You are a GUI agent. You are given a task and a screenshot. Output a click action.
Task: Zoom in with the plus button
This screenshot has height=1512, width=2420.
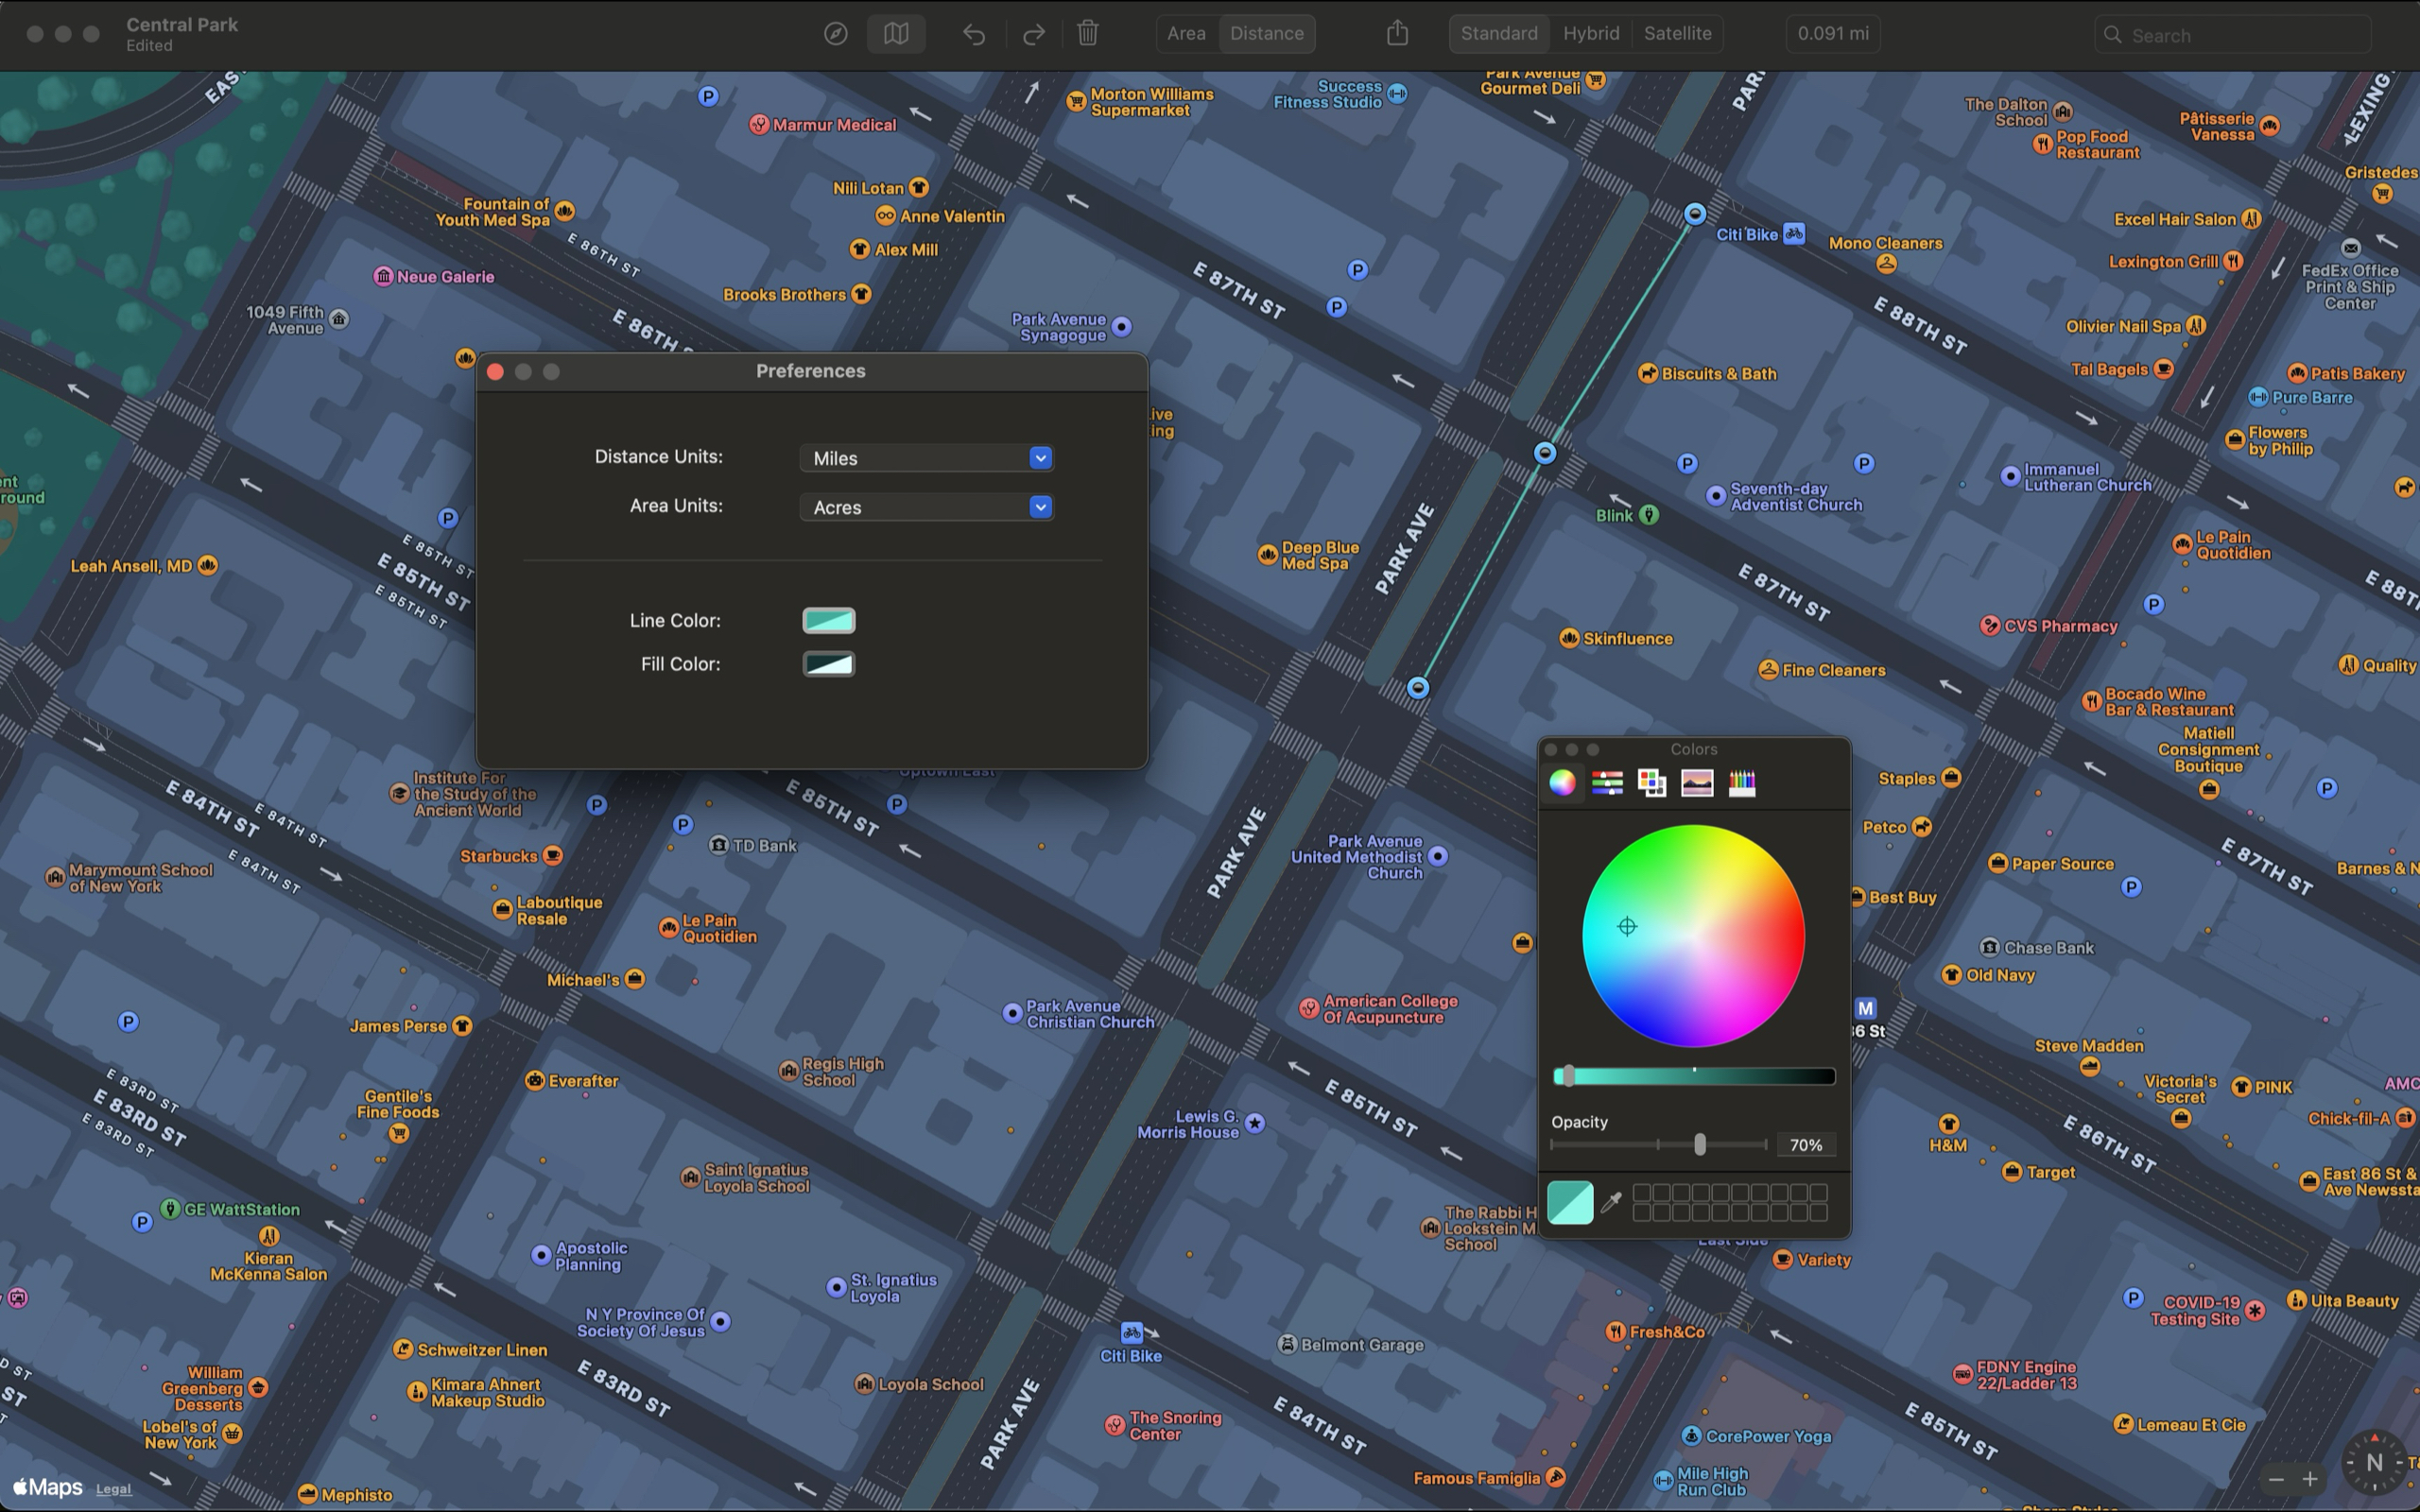pos(2310,1479)
